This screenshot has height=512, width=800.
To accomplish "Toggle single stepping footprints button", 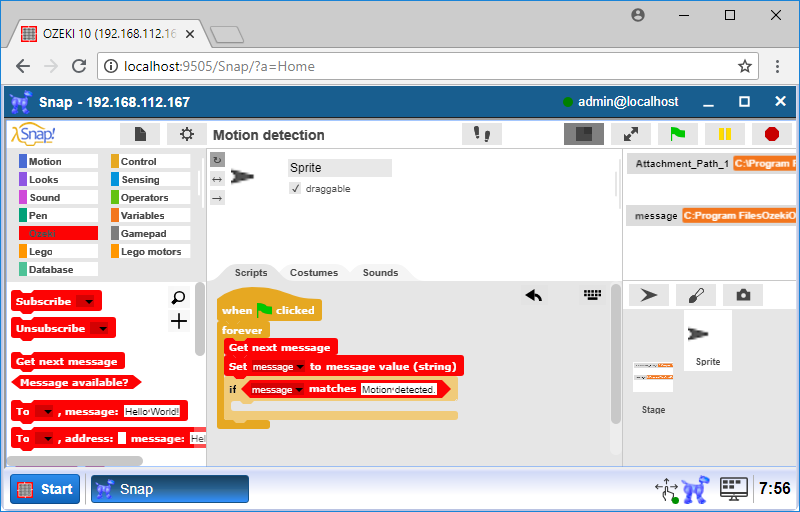I will (x=482, y=134).
